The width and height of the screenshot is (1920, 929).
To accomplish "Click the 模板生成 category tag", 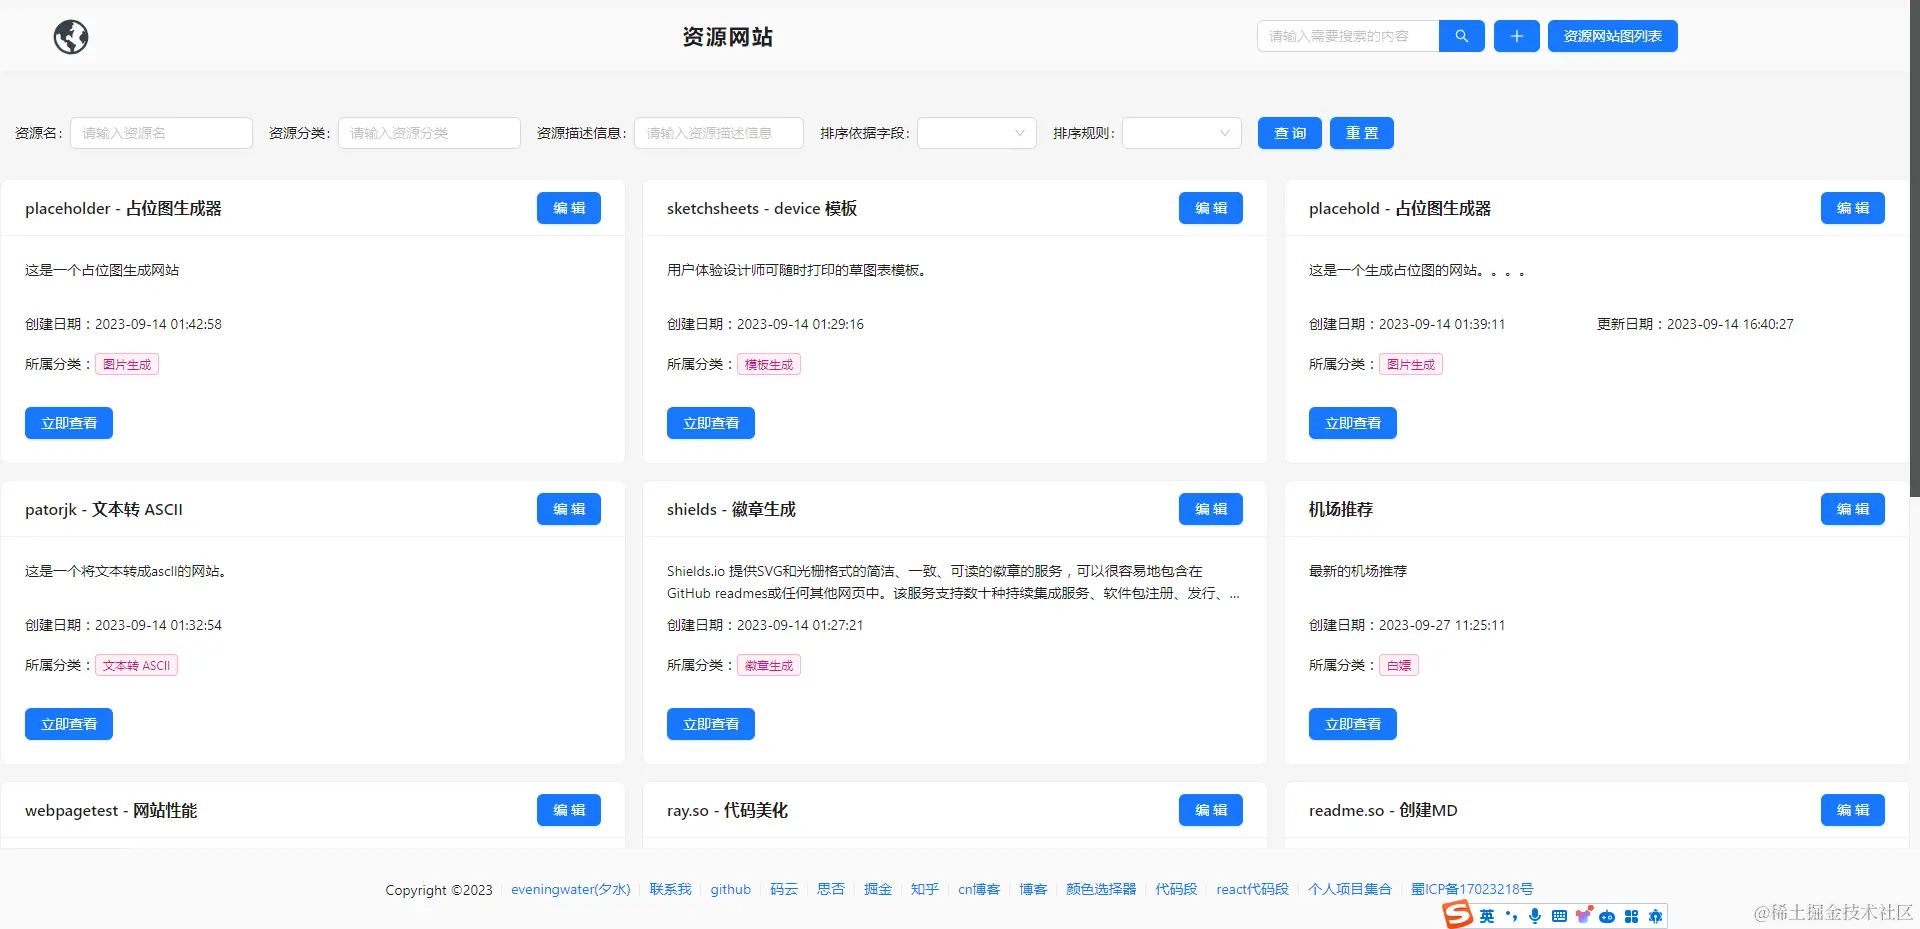I will click(x=769, y=365).
